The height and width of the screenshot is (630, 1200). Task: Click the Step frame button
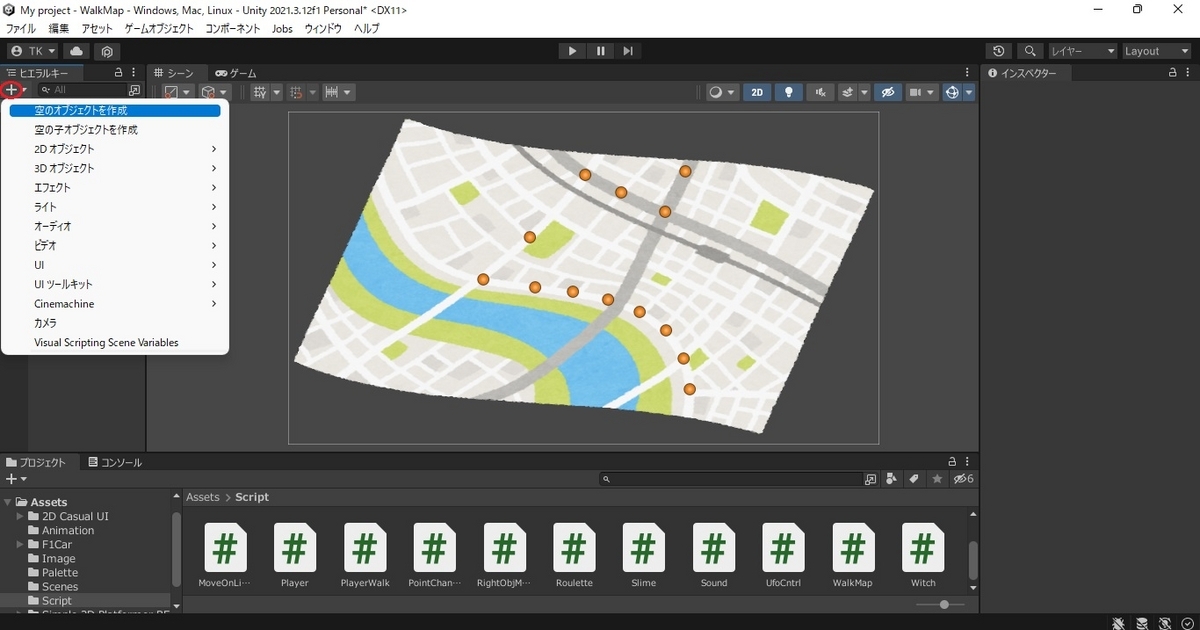tap(628, 51)
